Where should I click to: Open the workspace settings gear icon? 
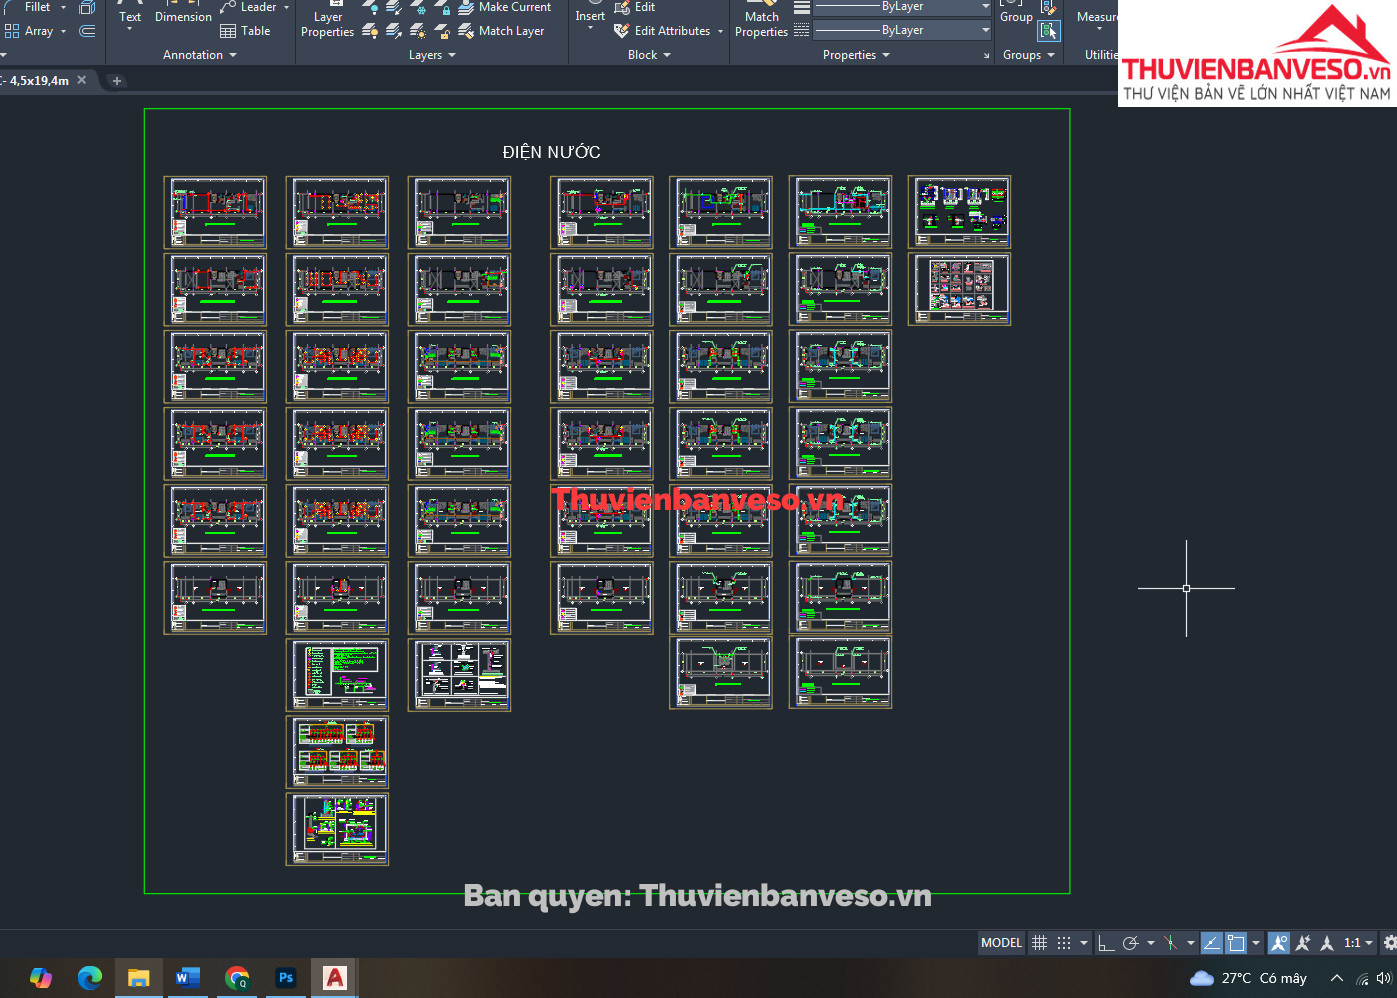pos(1389,943)
